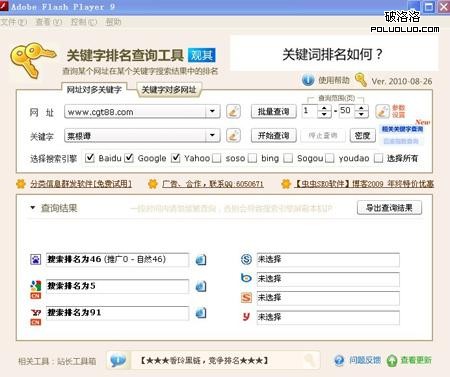
Task: Switch to 网址对多关键字 tab
Action: coord(94,89)
